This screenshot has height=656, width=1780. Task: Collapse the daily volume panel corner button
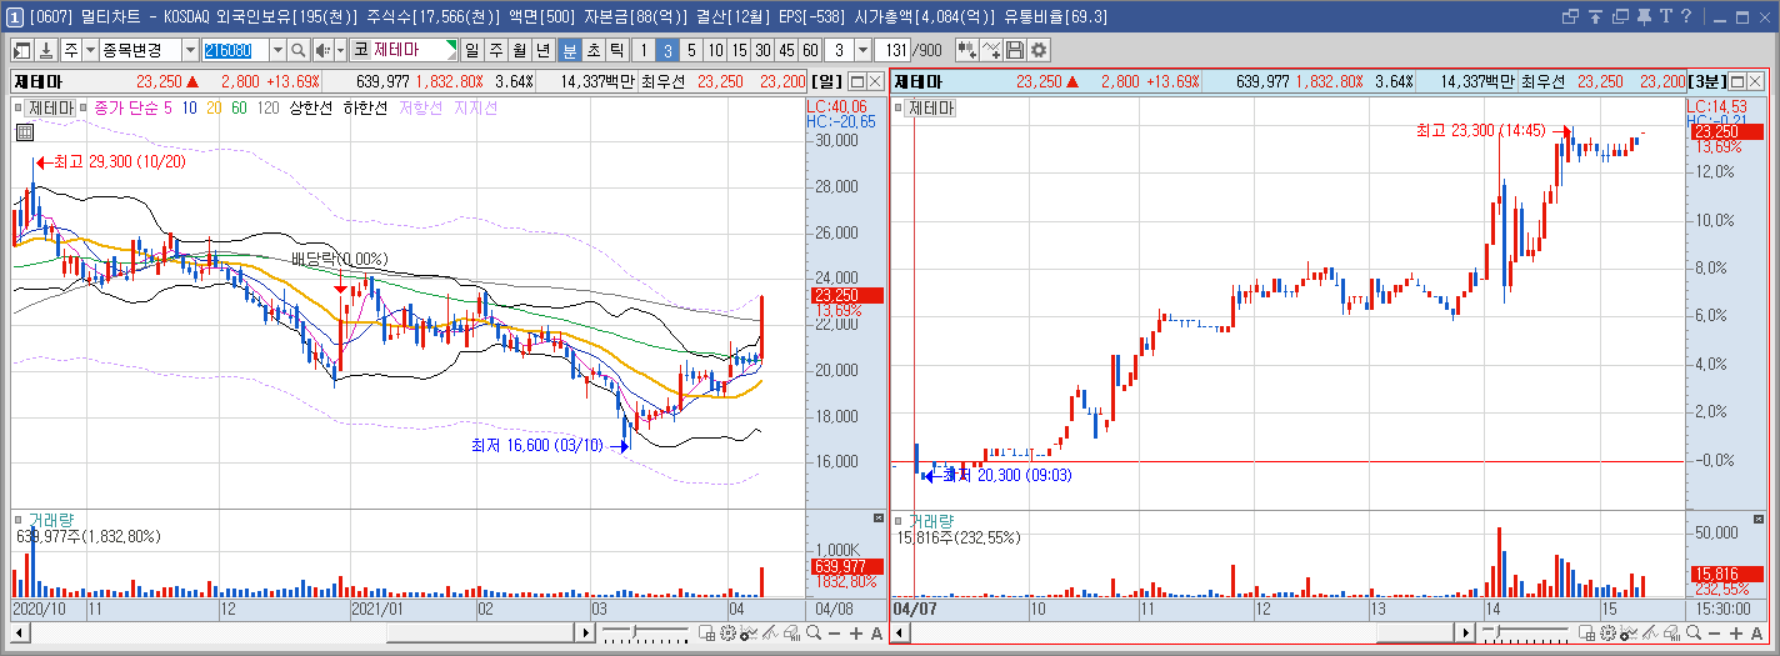(x=878, y=518)
